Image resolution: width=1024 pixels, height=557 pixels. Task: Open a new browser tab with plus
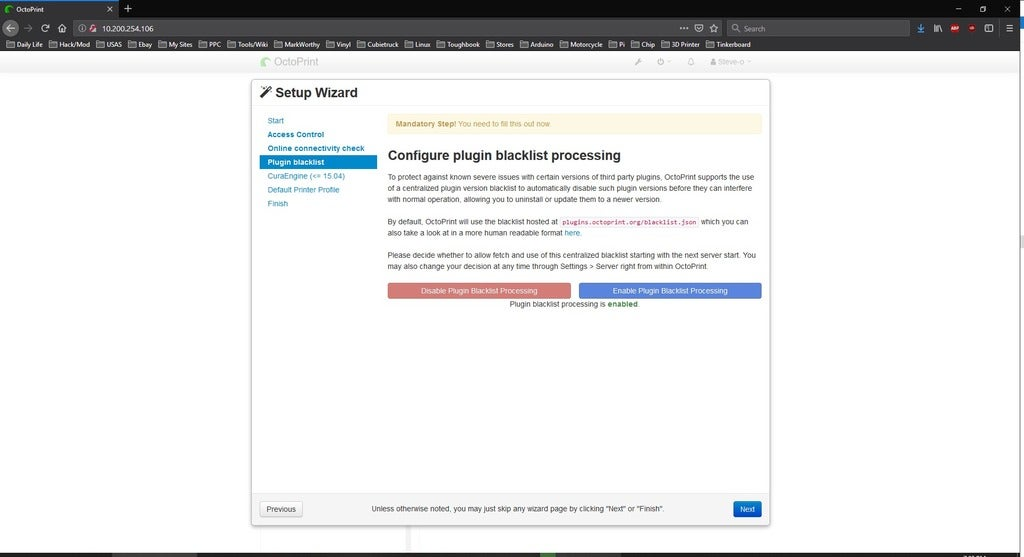tap(128, 8)
